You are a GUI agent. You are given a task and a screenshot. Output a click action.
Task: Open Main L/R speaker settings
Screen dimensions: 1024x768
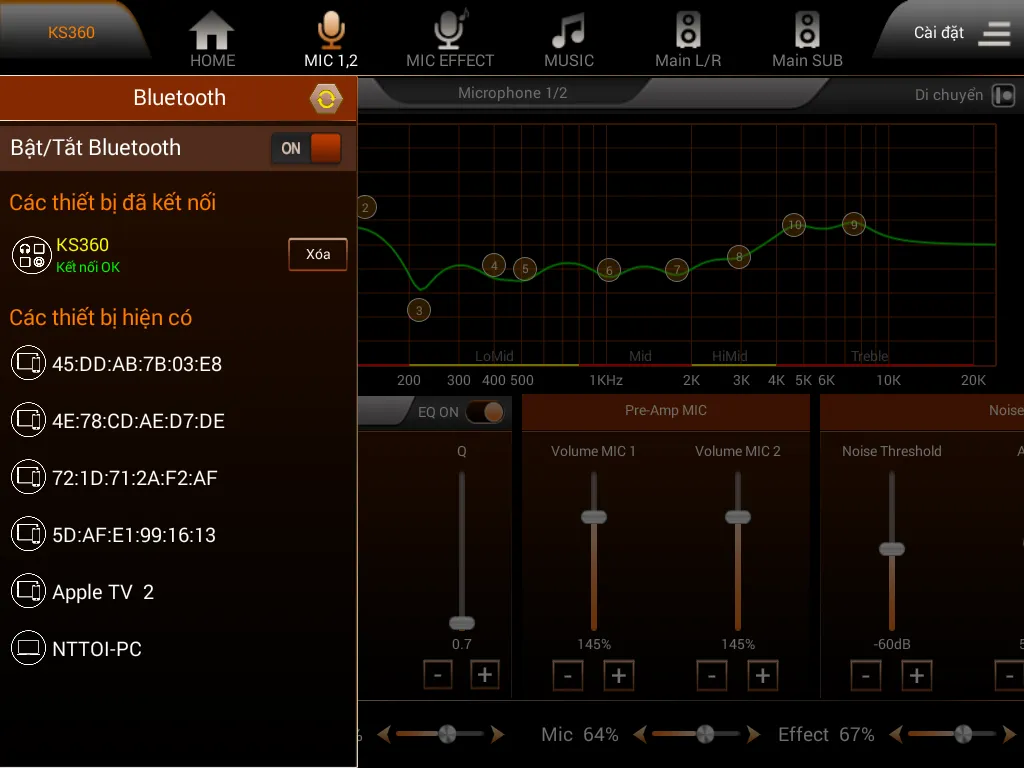coord(688,31)
